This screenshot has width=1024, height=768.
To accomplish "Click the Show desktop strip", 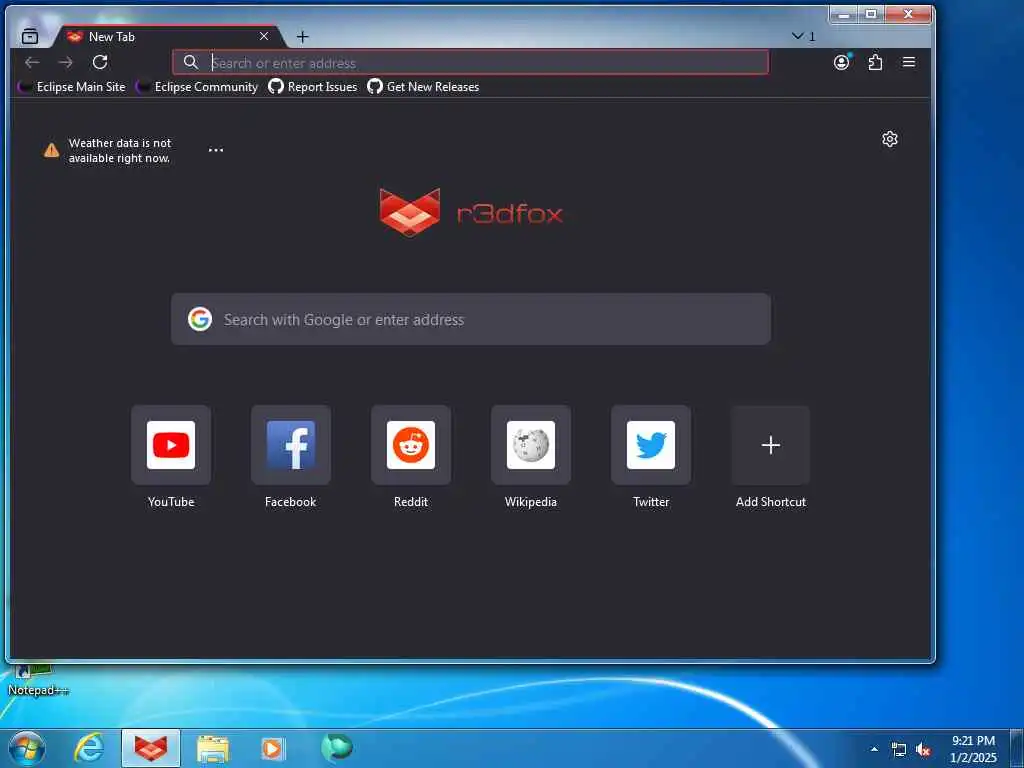I will tap(1017, 749).
